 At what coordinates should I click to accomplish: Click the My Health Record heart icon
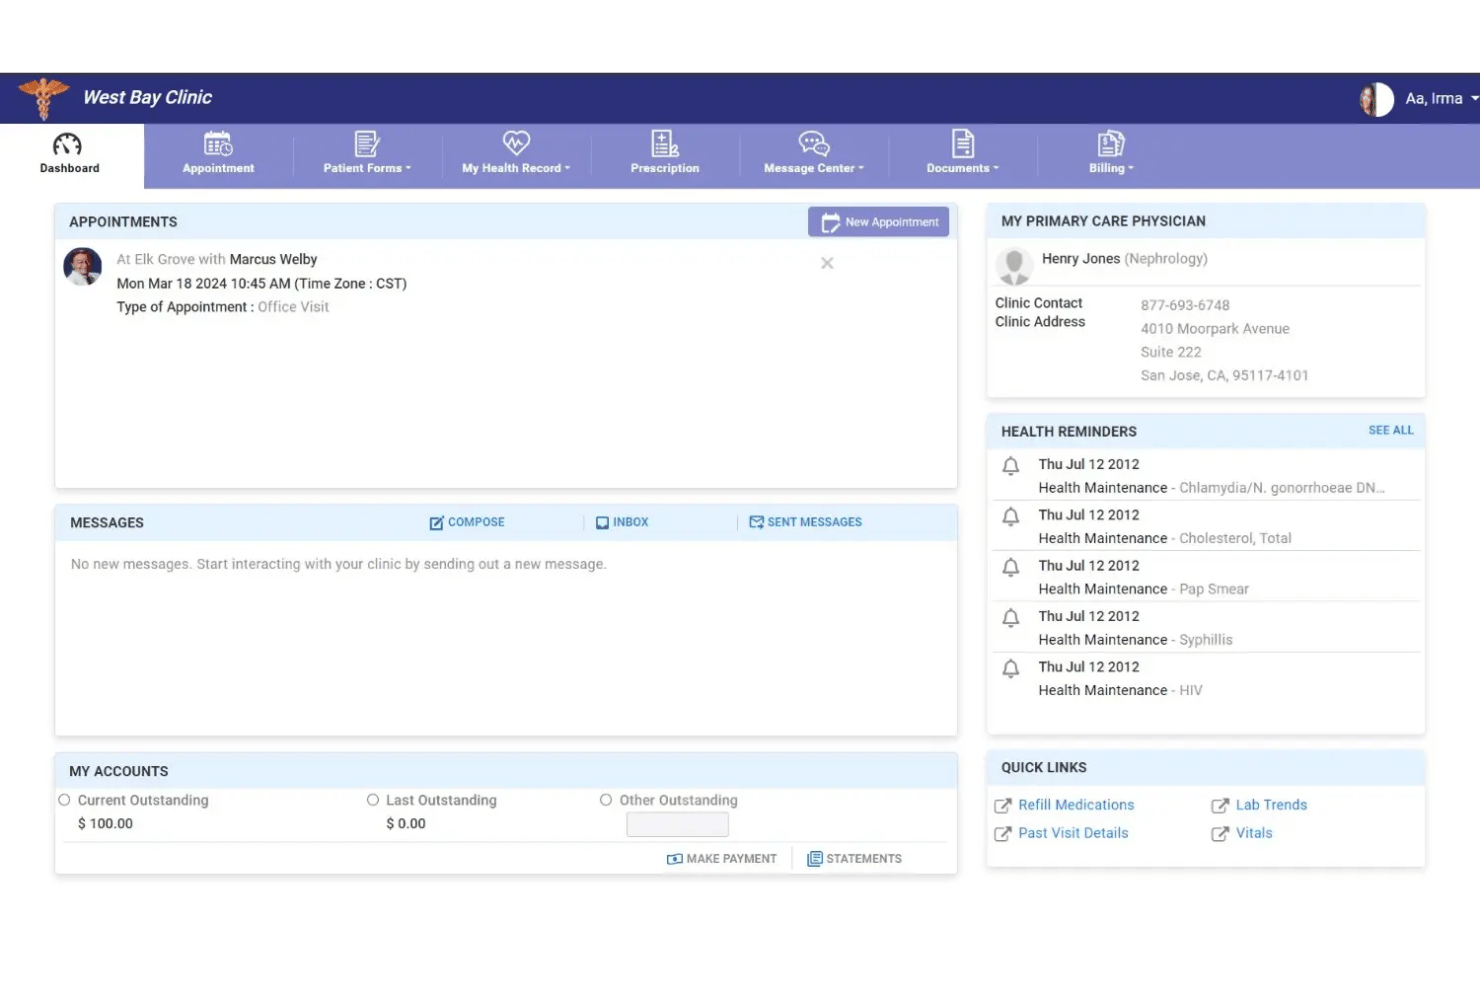pos(516,143)
